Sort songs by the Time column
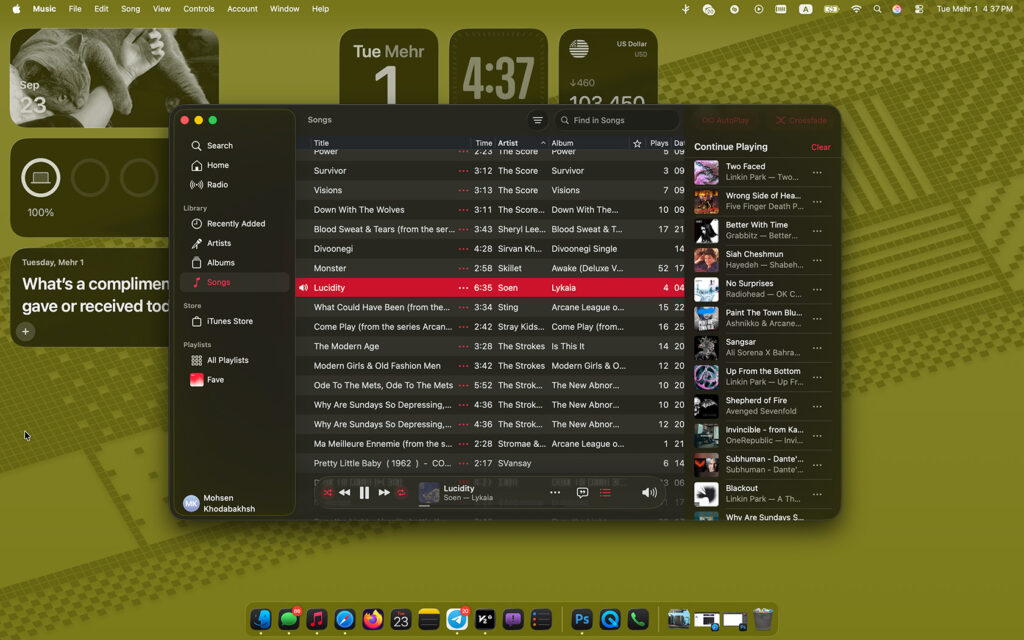 coord(483,143)
